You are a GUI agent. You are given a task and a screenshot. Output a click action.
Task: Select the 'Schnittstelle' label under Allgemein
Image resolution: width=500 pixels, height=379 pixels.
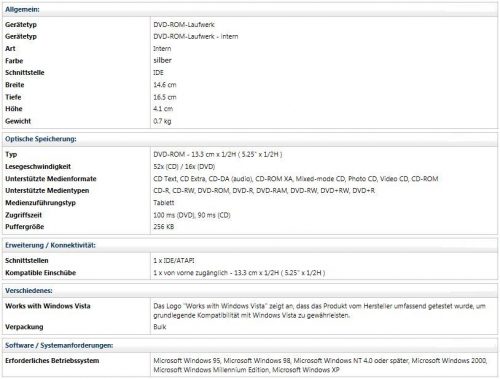[x=25, y=73]
